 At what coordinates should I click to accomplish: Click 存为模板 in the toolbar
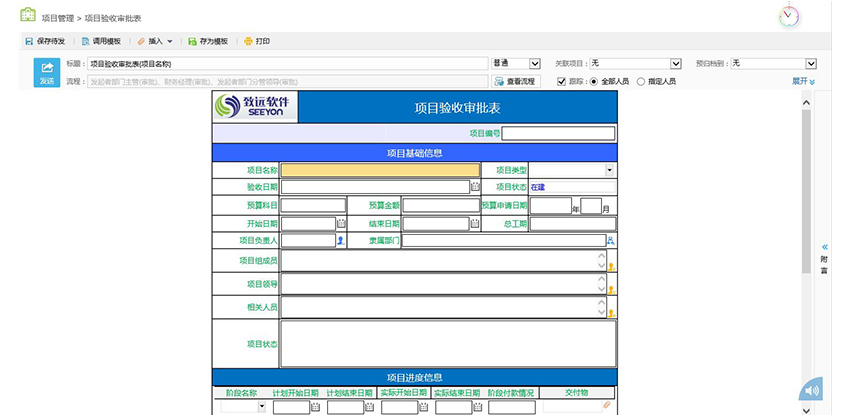(208, 41)
